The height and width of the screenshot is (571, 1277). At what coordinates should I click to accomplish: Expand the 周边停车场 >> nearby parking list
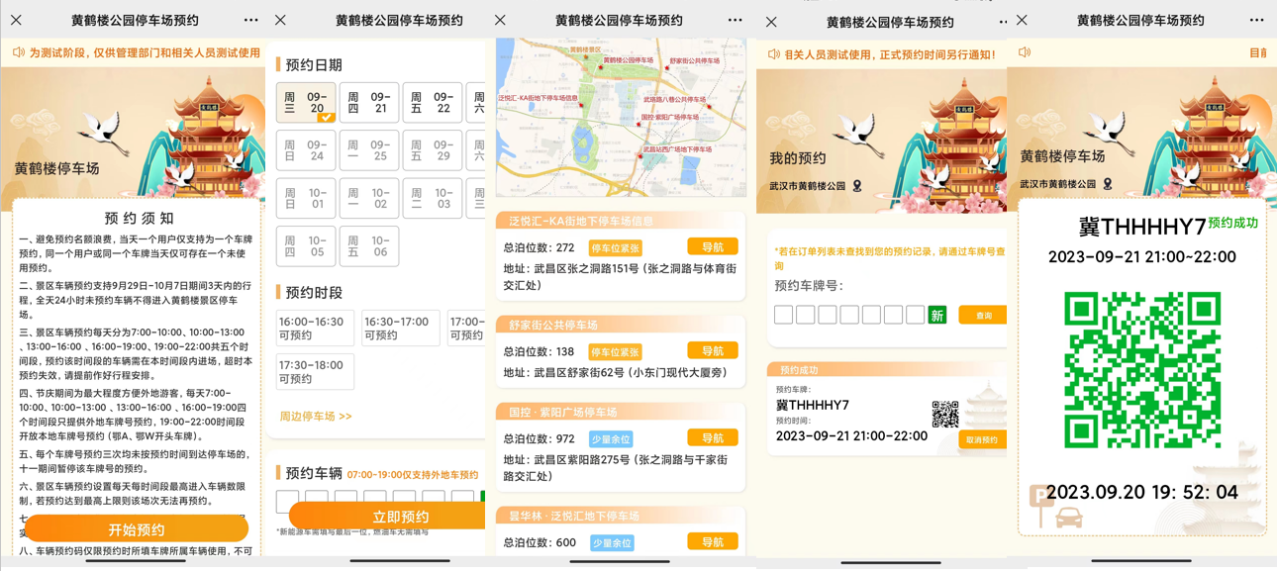coord(315,416)
